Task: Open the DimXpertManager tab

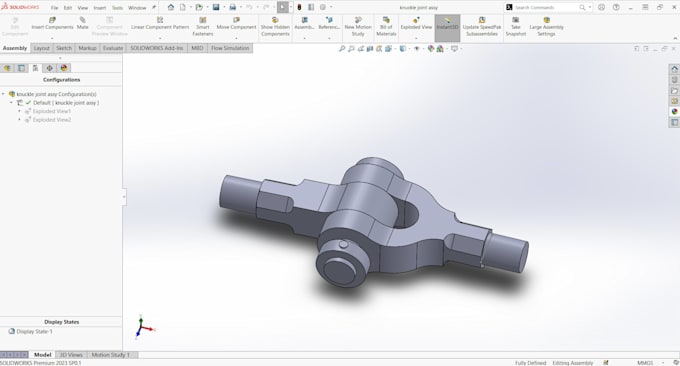Action: (49, 68)
